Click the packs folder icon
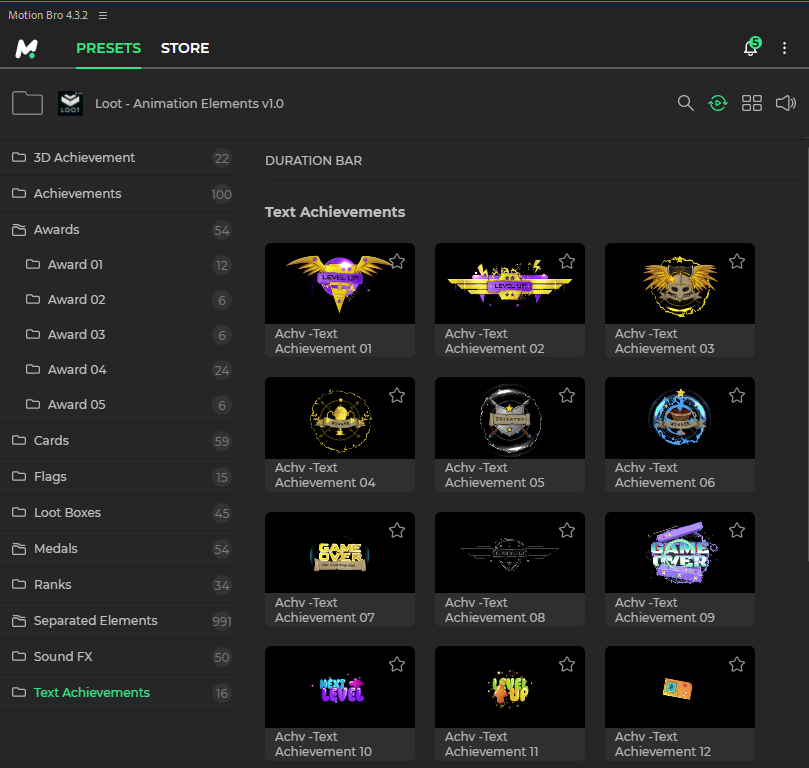Image resolution: width=809 pixels, height=768 pixels. (x=27, y=103)
